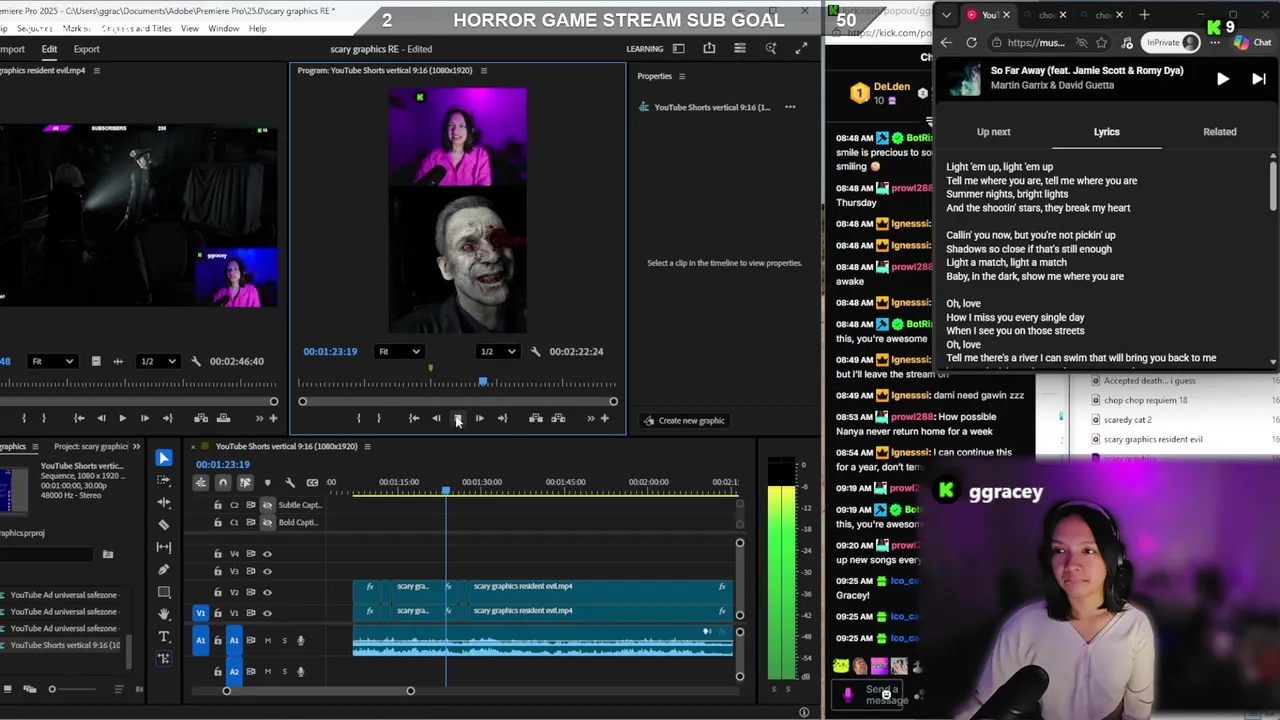
Task: Select the generative extend tool below Type tool
Action: (164, 658)
